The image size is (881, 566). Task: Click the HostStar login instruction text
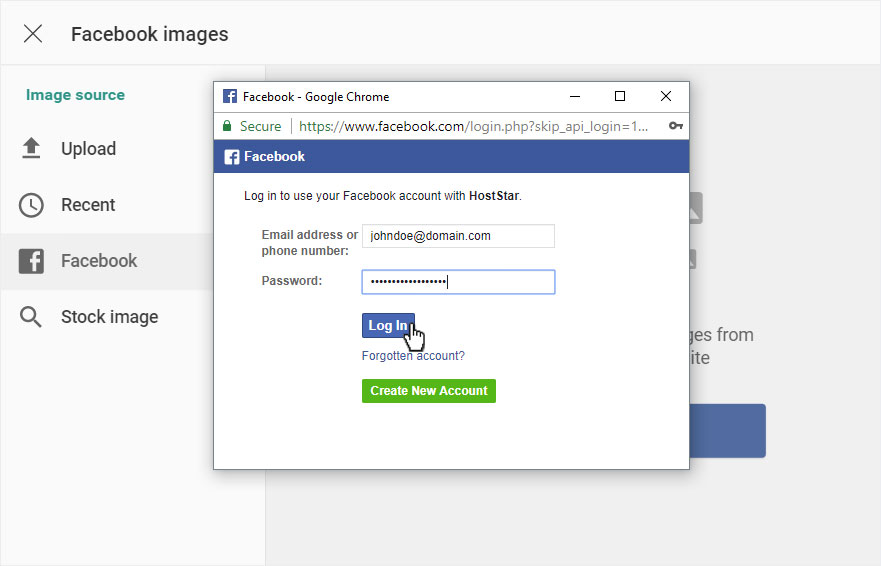tap(383, 196)
